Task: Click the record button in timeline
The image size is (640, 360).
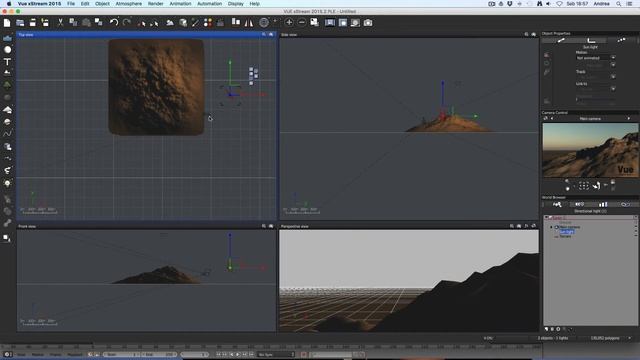Action: (304, 354)
